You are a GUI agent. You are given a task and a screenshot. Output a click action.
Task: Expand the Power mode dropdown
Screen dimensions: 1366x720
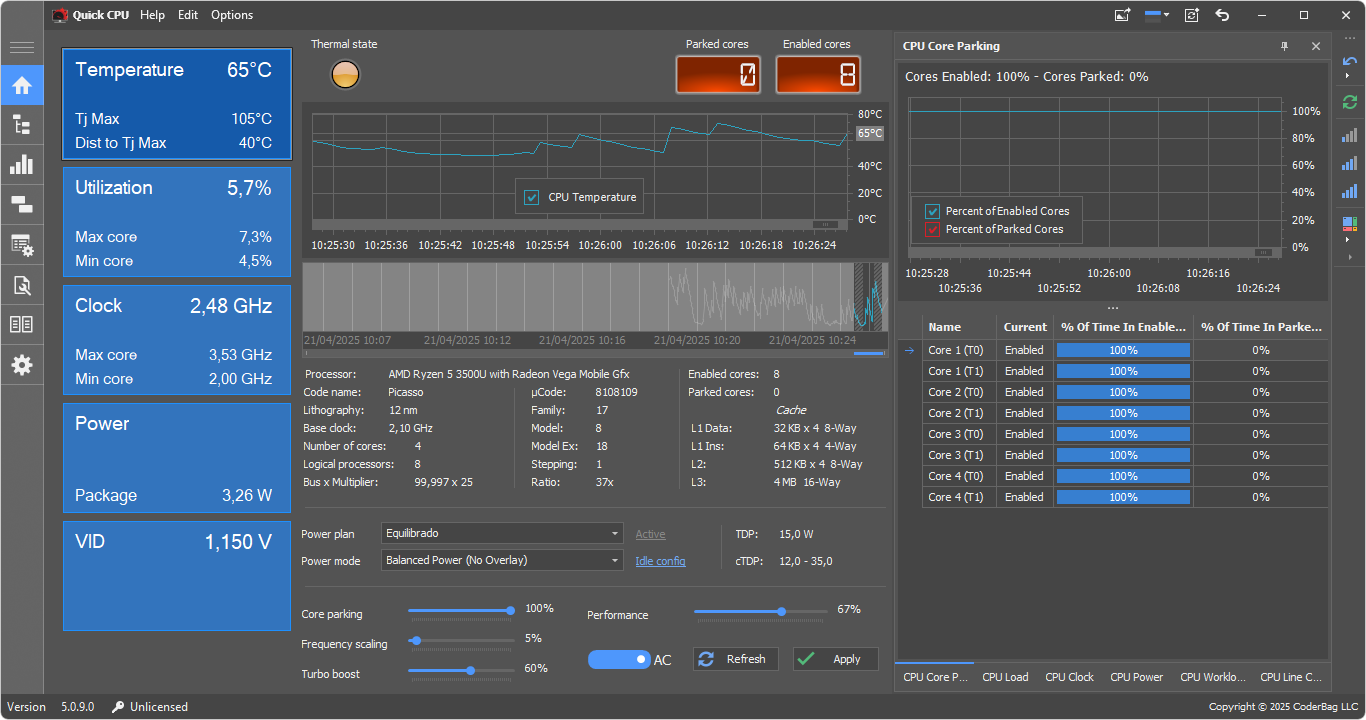pyautogui.click(x=502, y=560)
